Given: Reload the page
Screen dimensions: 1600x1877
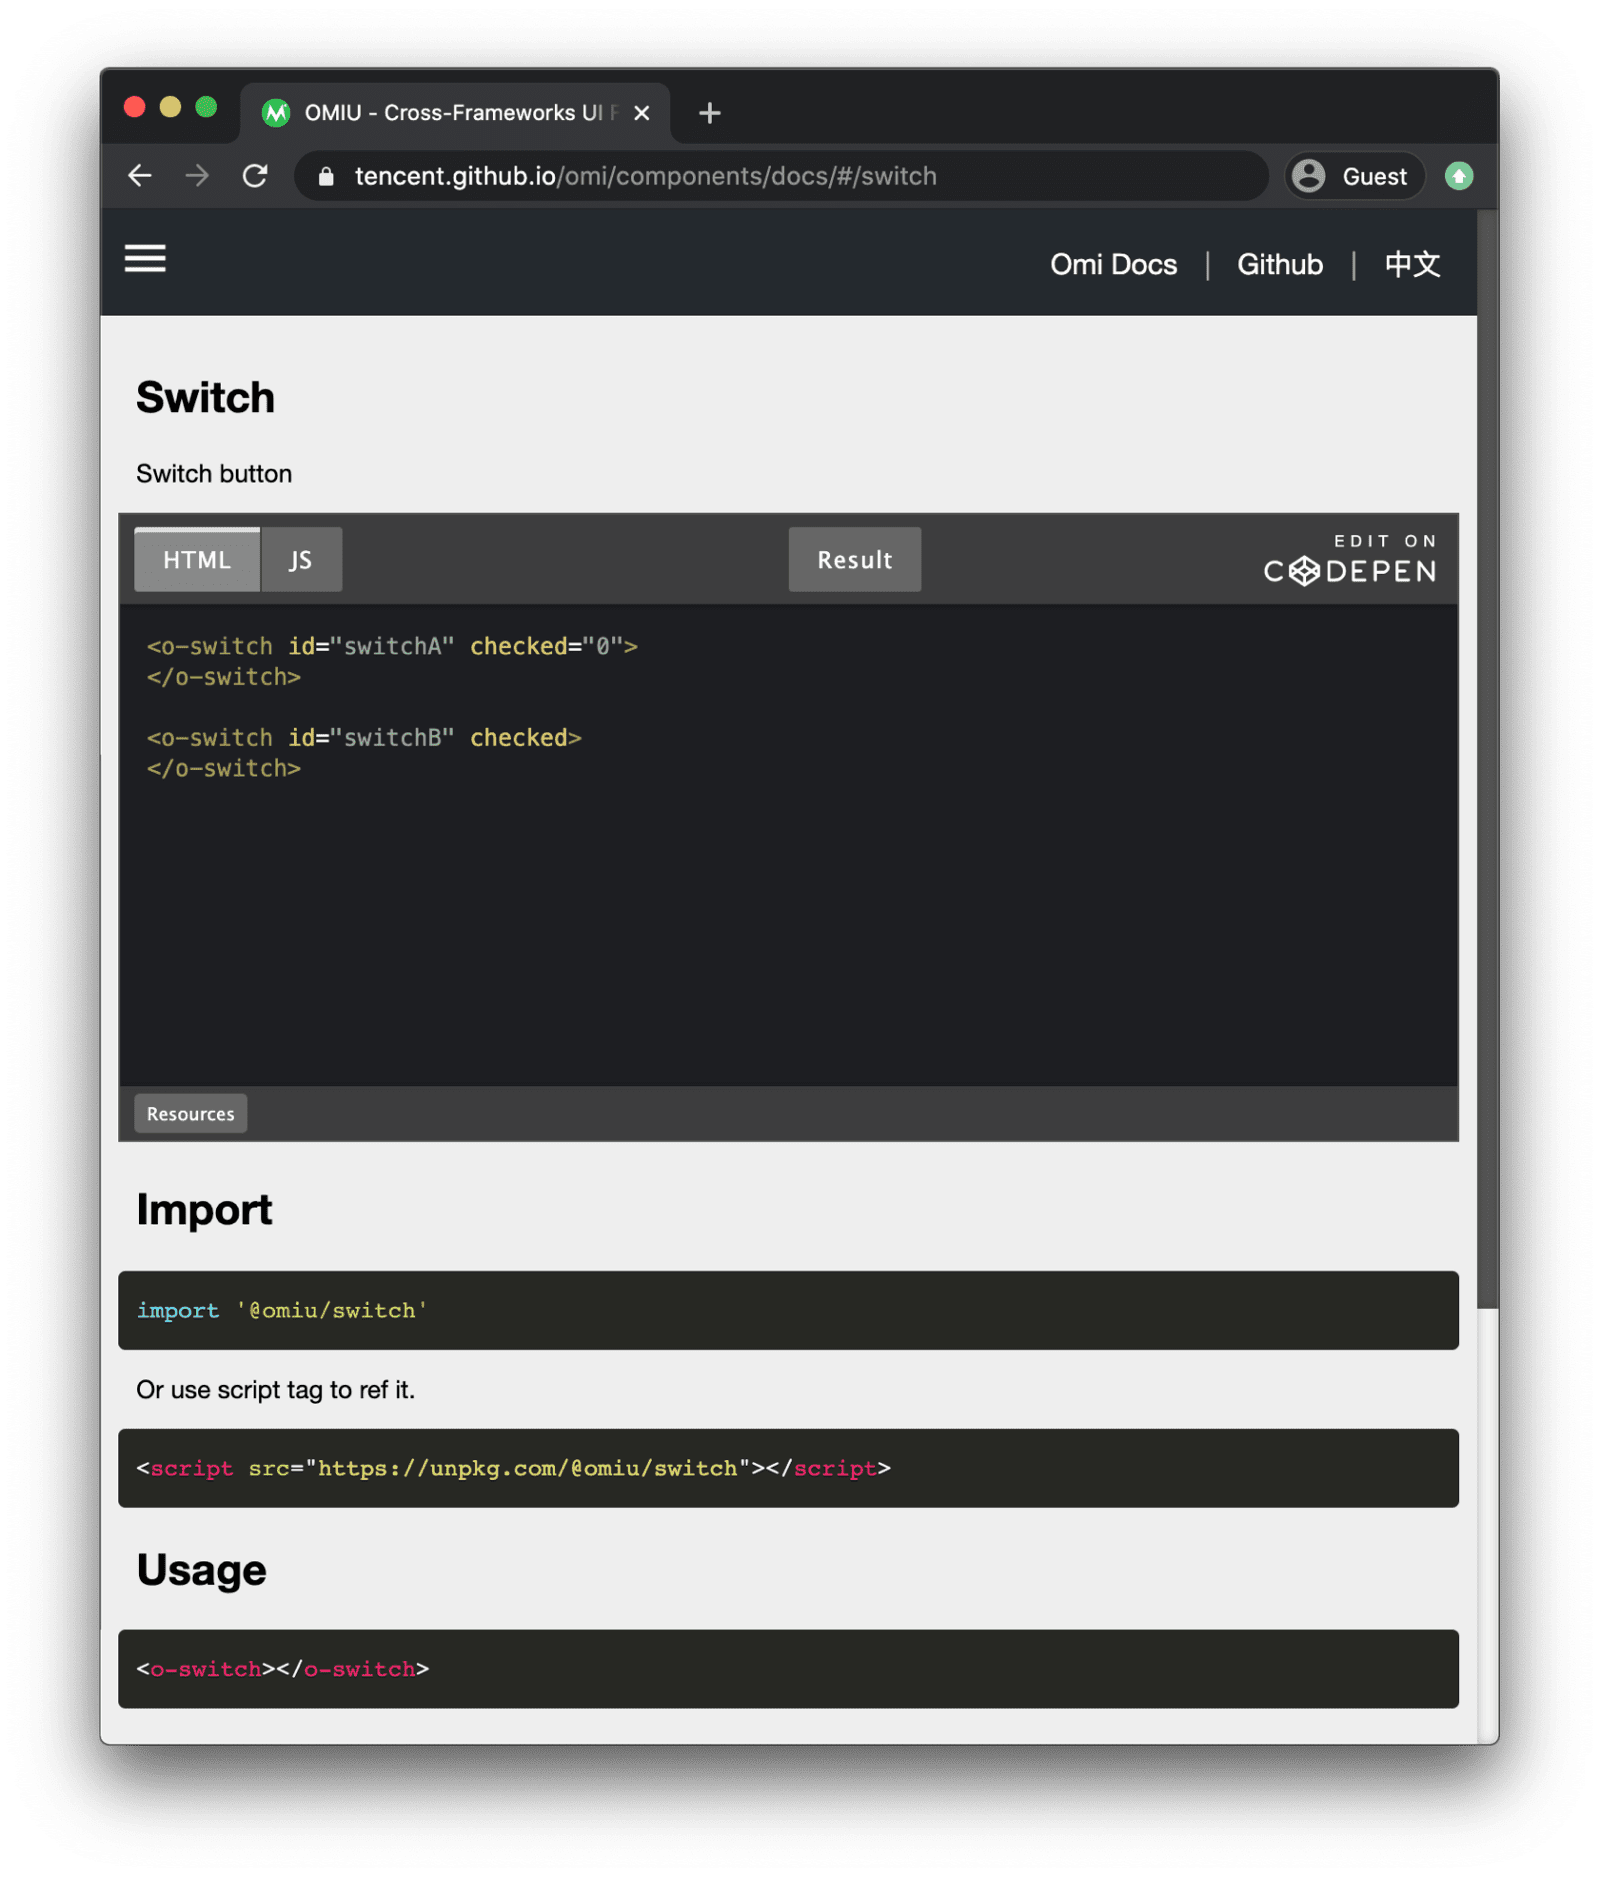Looking at the screenshot, I should pyautogui.click(x=255, y=175).
